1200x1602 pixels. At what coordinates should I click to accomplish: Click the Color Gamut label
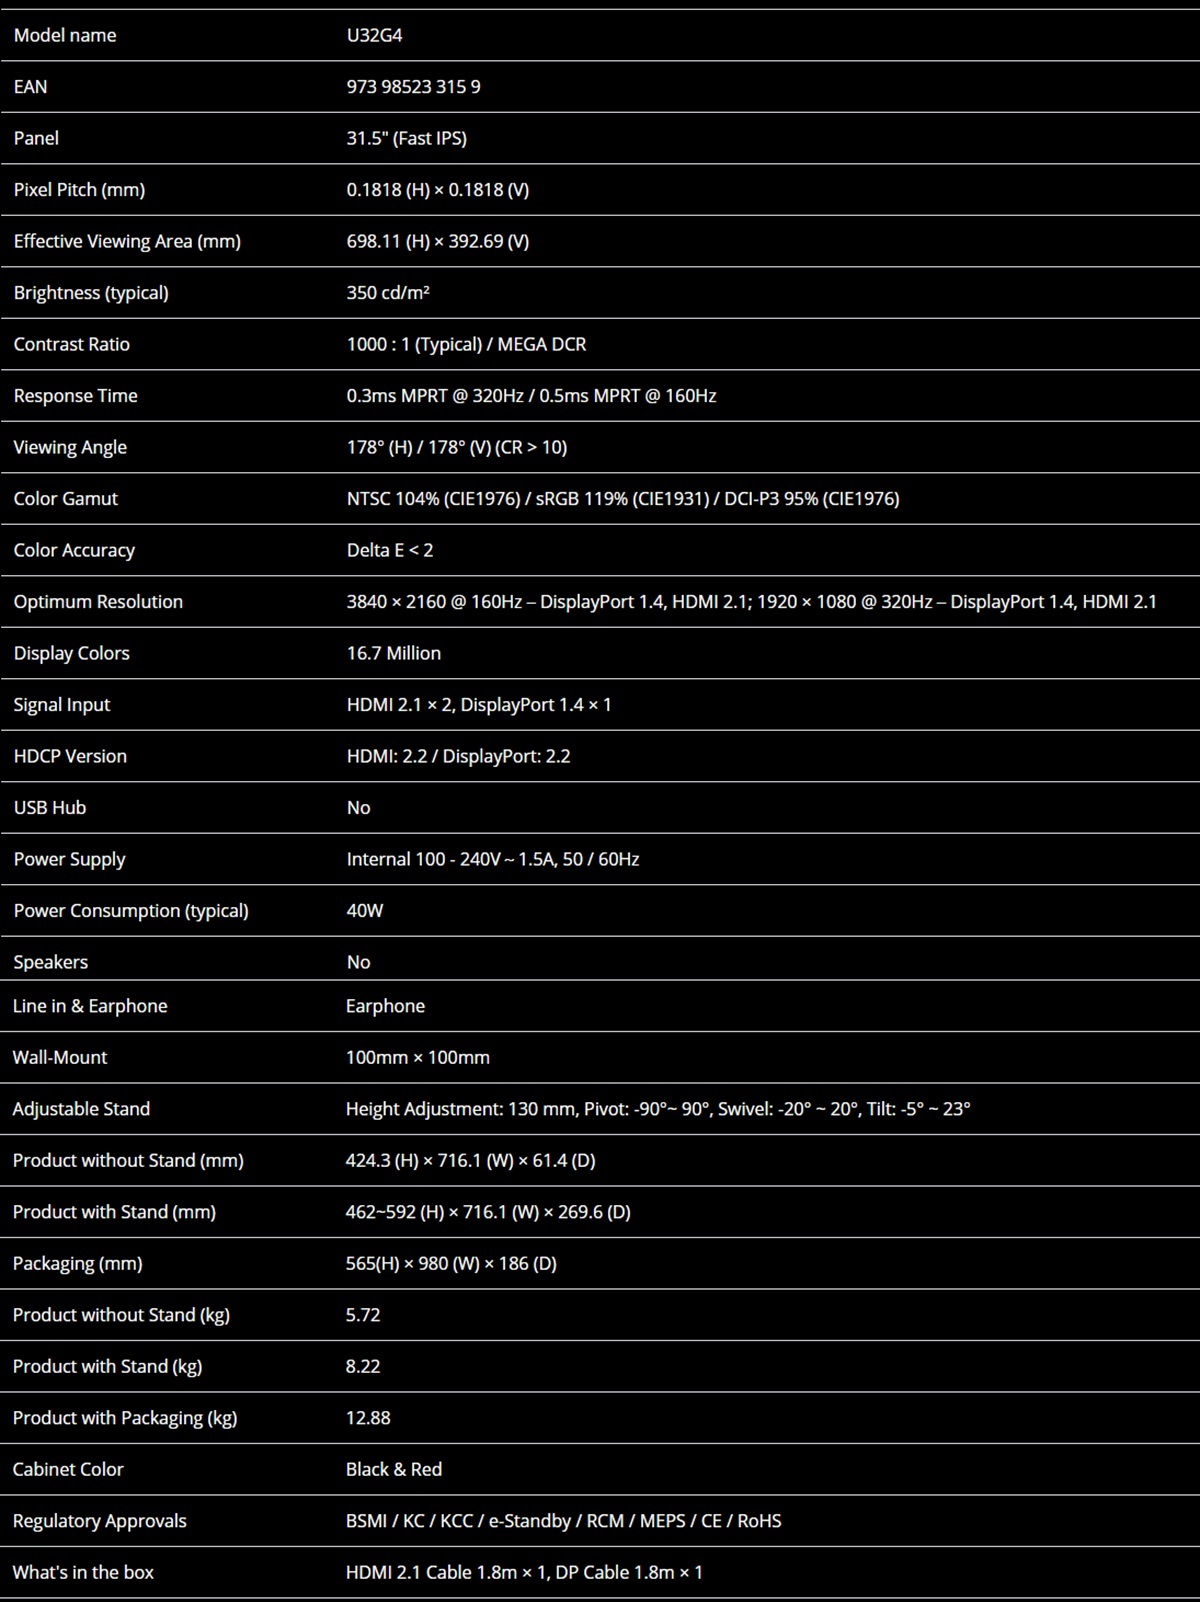tap(65, 499)
